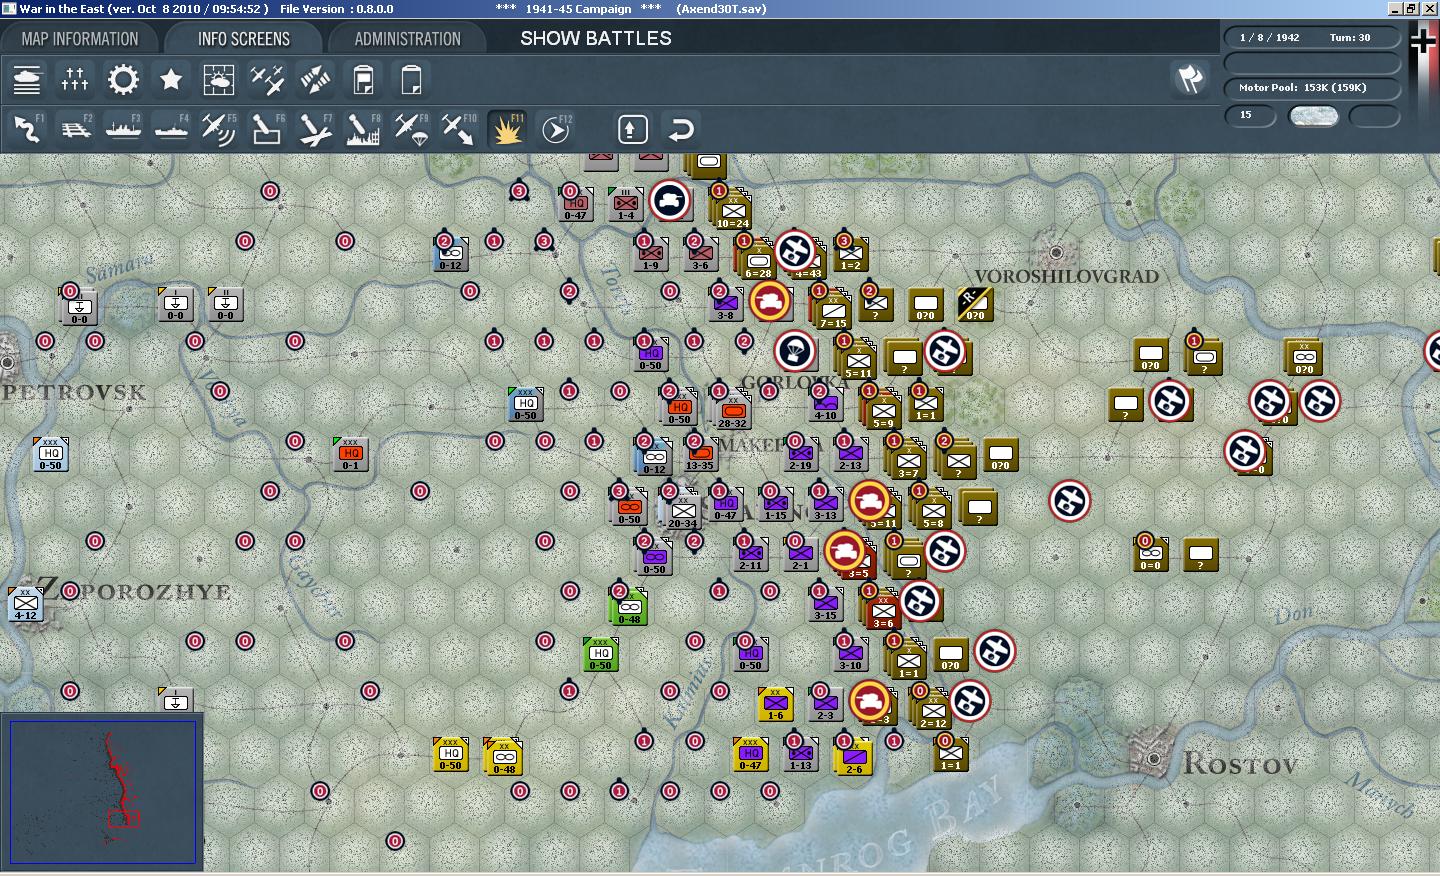
Task: Click the cloud weather indicator pill
Action: (x=1314, y=116)
